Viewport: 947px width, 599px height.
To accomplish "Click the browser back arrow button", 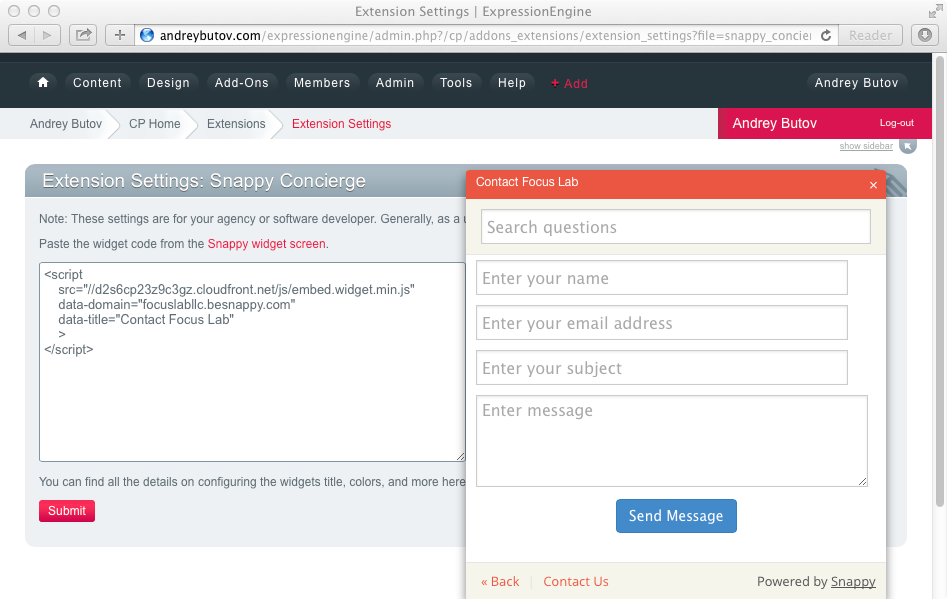I will coord(22,35).
